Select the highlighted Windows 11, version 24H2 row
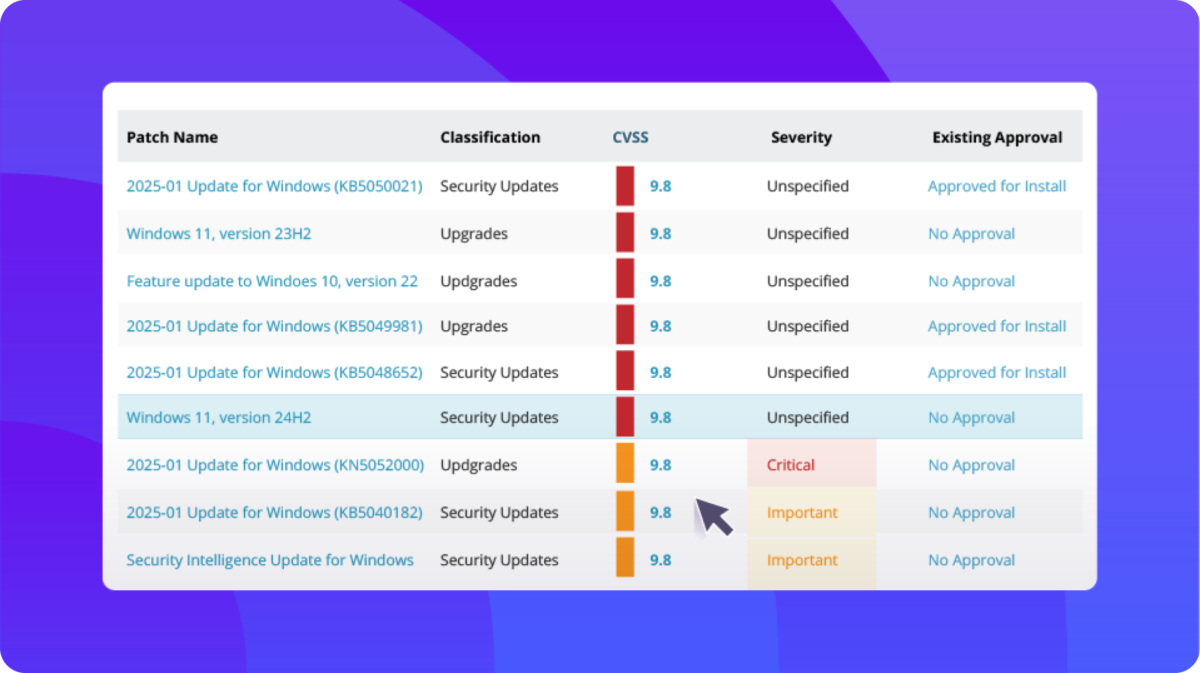1200x673 pixels. (218, 417)
